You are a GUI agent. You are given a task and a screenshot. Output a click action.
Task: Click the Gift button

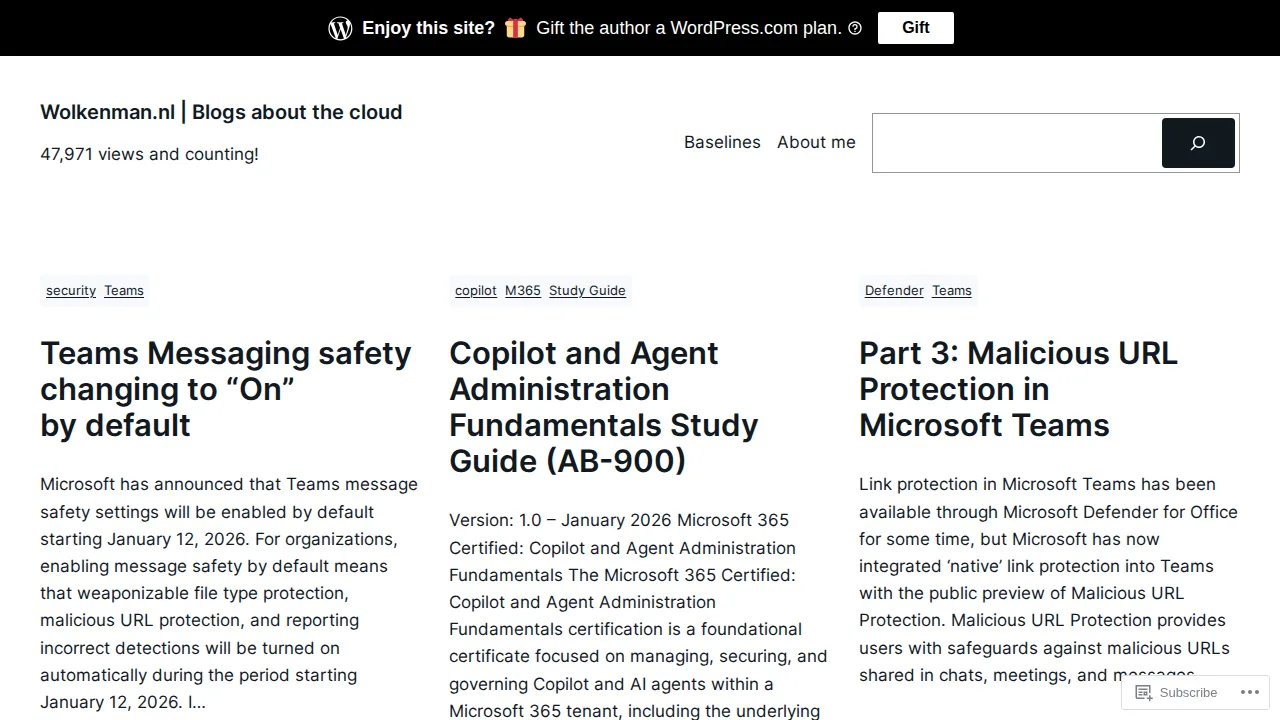[916, 28]
